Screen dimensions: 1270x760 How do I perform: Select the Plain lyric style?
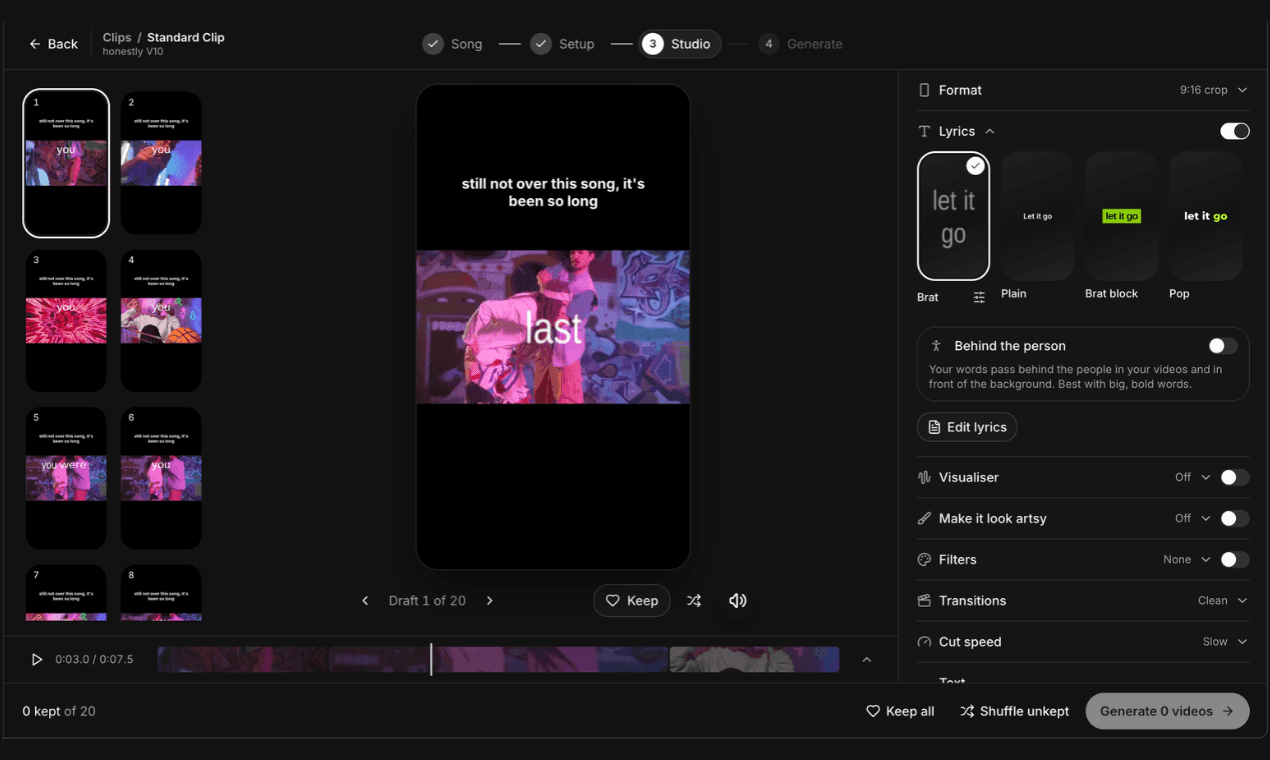click(x=1038, y=216)
